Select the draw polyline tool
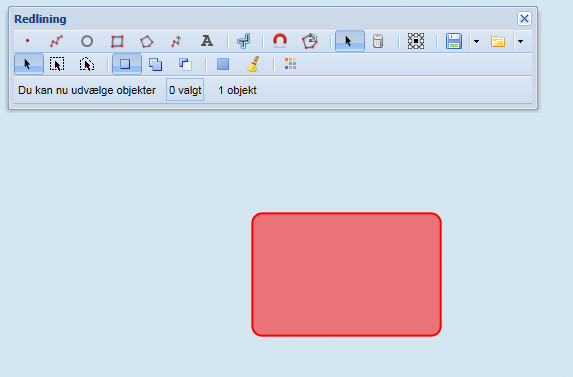The image size is (573, 377). [57, 41]
